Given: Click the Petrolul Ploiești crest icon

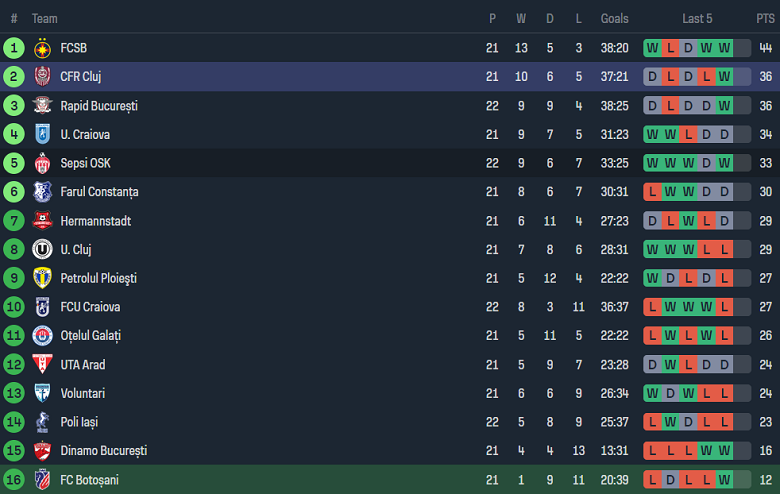Looking at the screenshot, I should click(42, 278).
